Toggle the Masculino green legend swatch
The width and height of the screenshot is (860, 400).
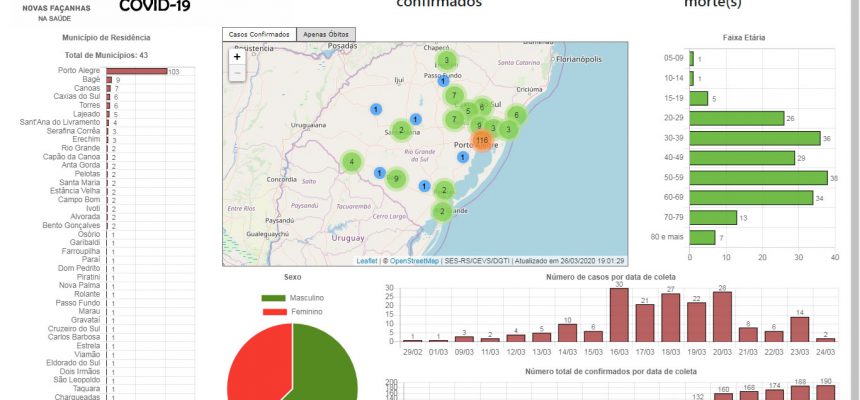click(274, 298)
